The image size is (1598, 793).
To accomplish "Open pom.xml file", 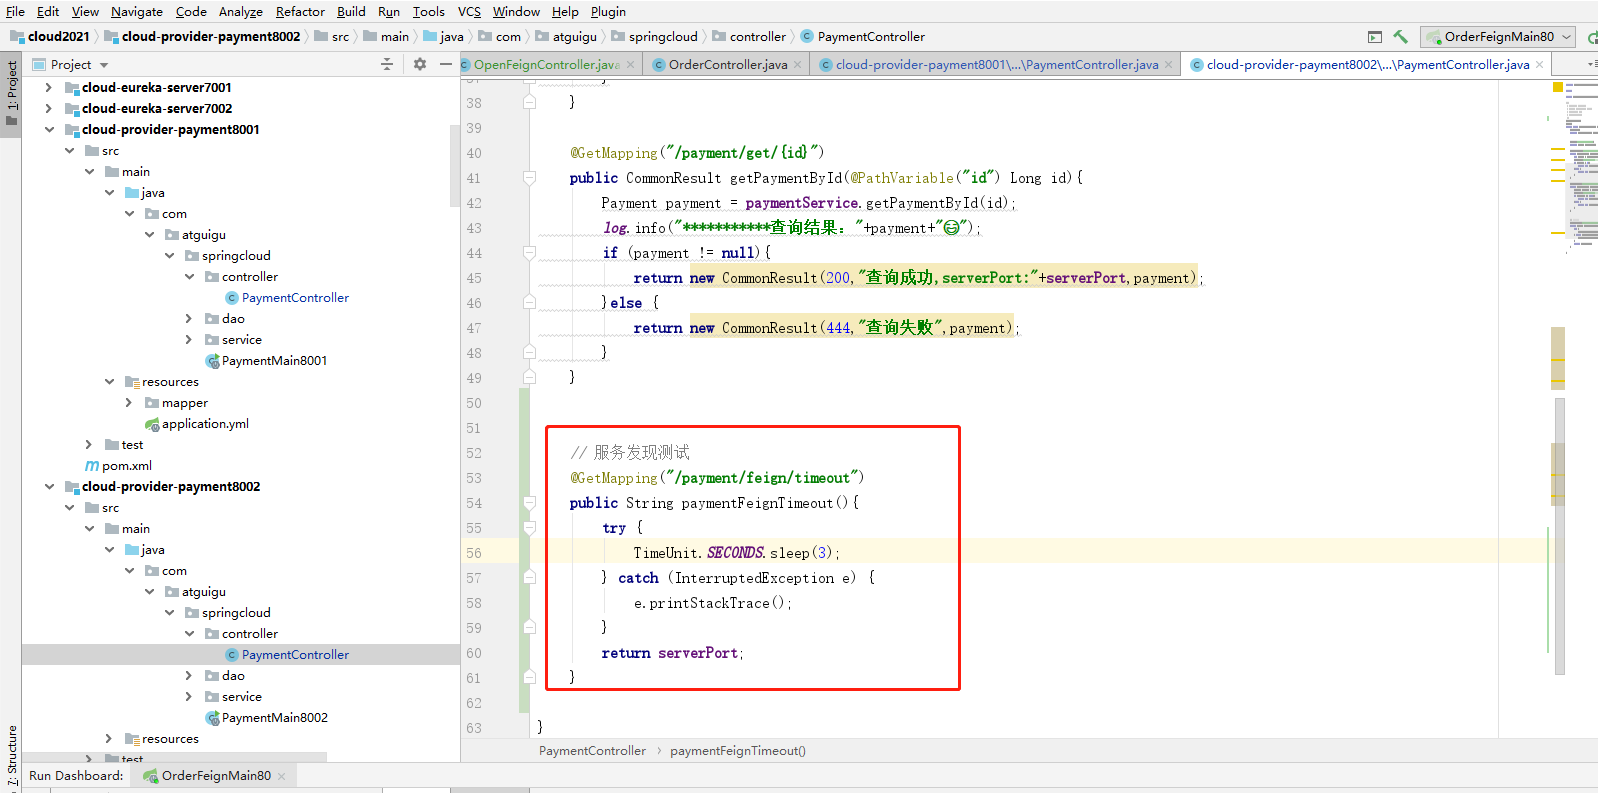I will [127, 465].
